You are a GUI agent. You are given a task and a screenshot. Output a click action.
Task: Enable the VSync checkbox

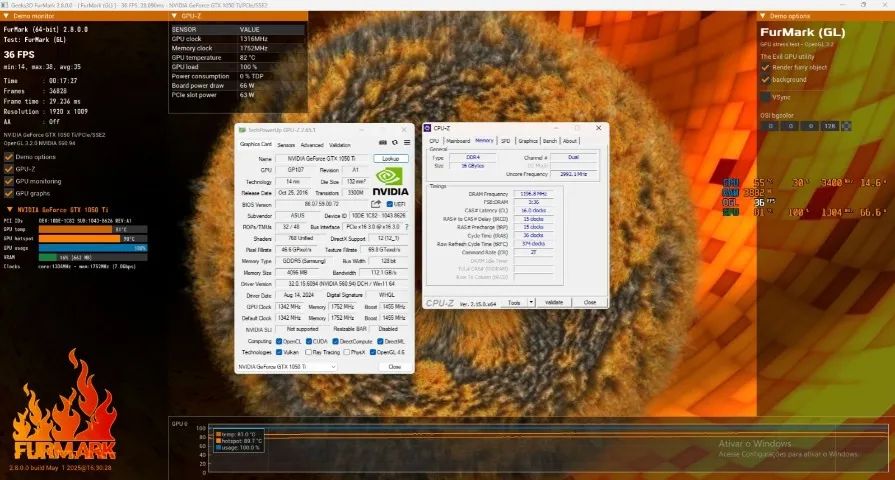coord(765,98)
